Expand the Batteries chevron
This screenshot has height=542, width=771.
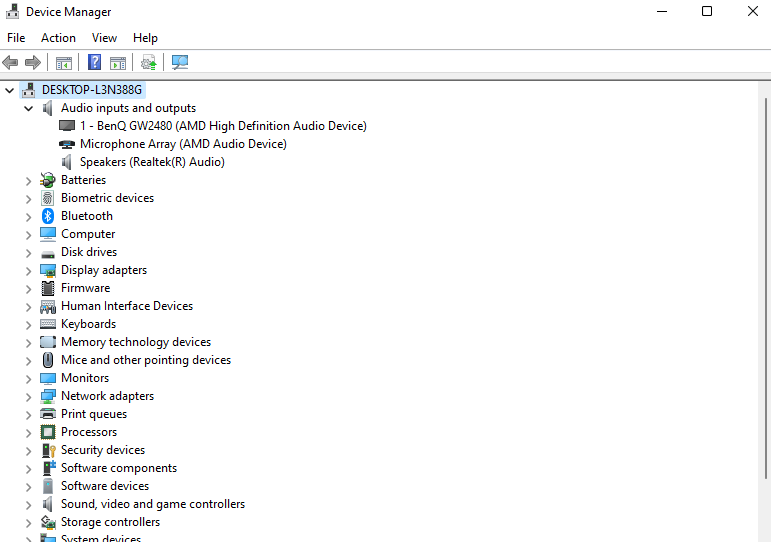click(29, 181)
